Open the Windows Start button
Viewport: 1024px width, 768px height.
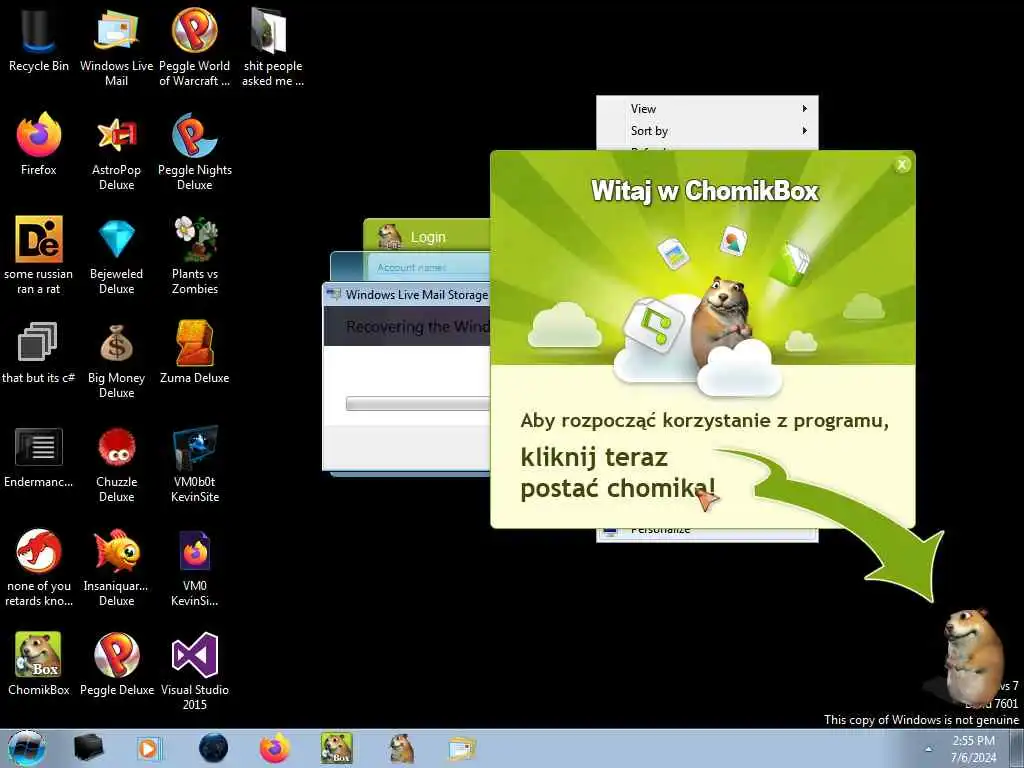click(27, 748)
